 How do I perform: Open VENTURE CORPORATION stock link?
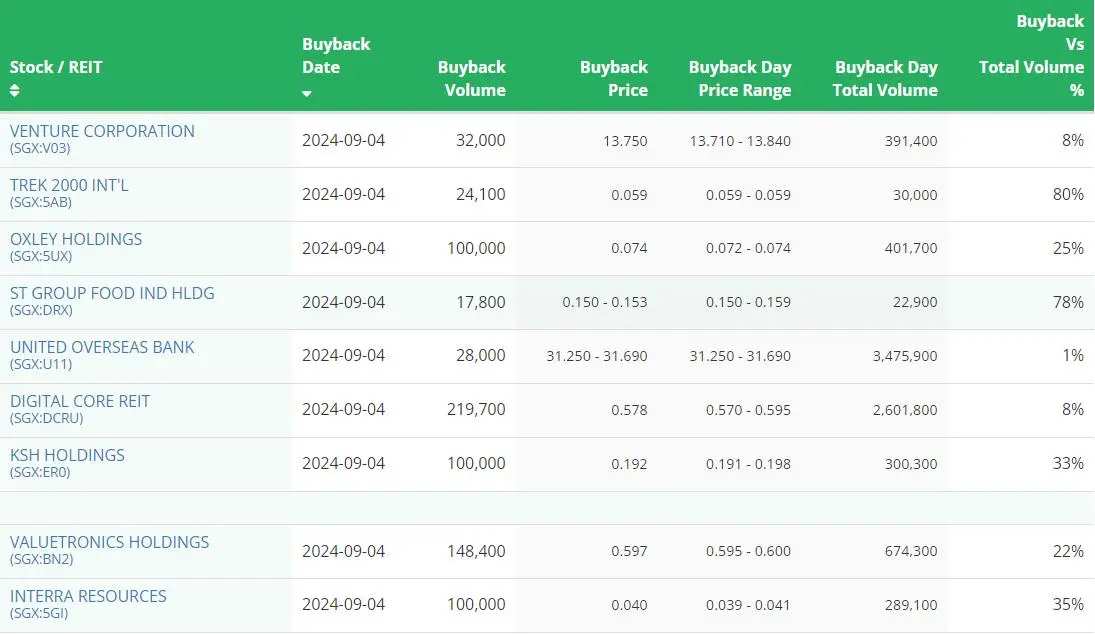tap(102, 131)
